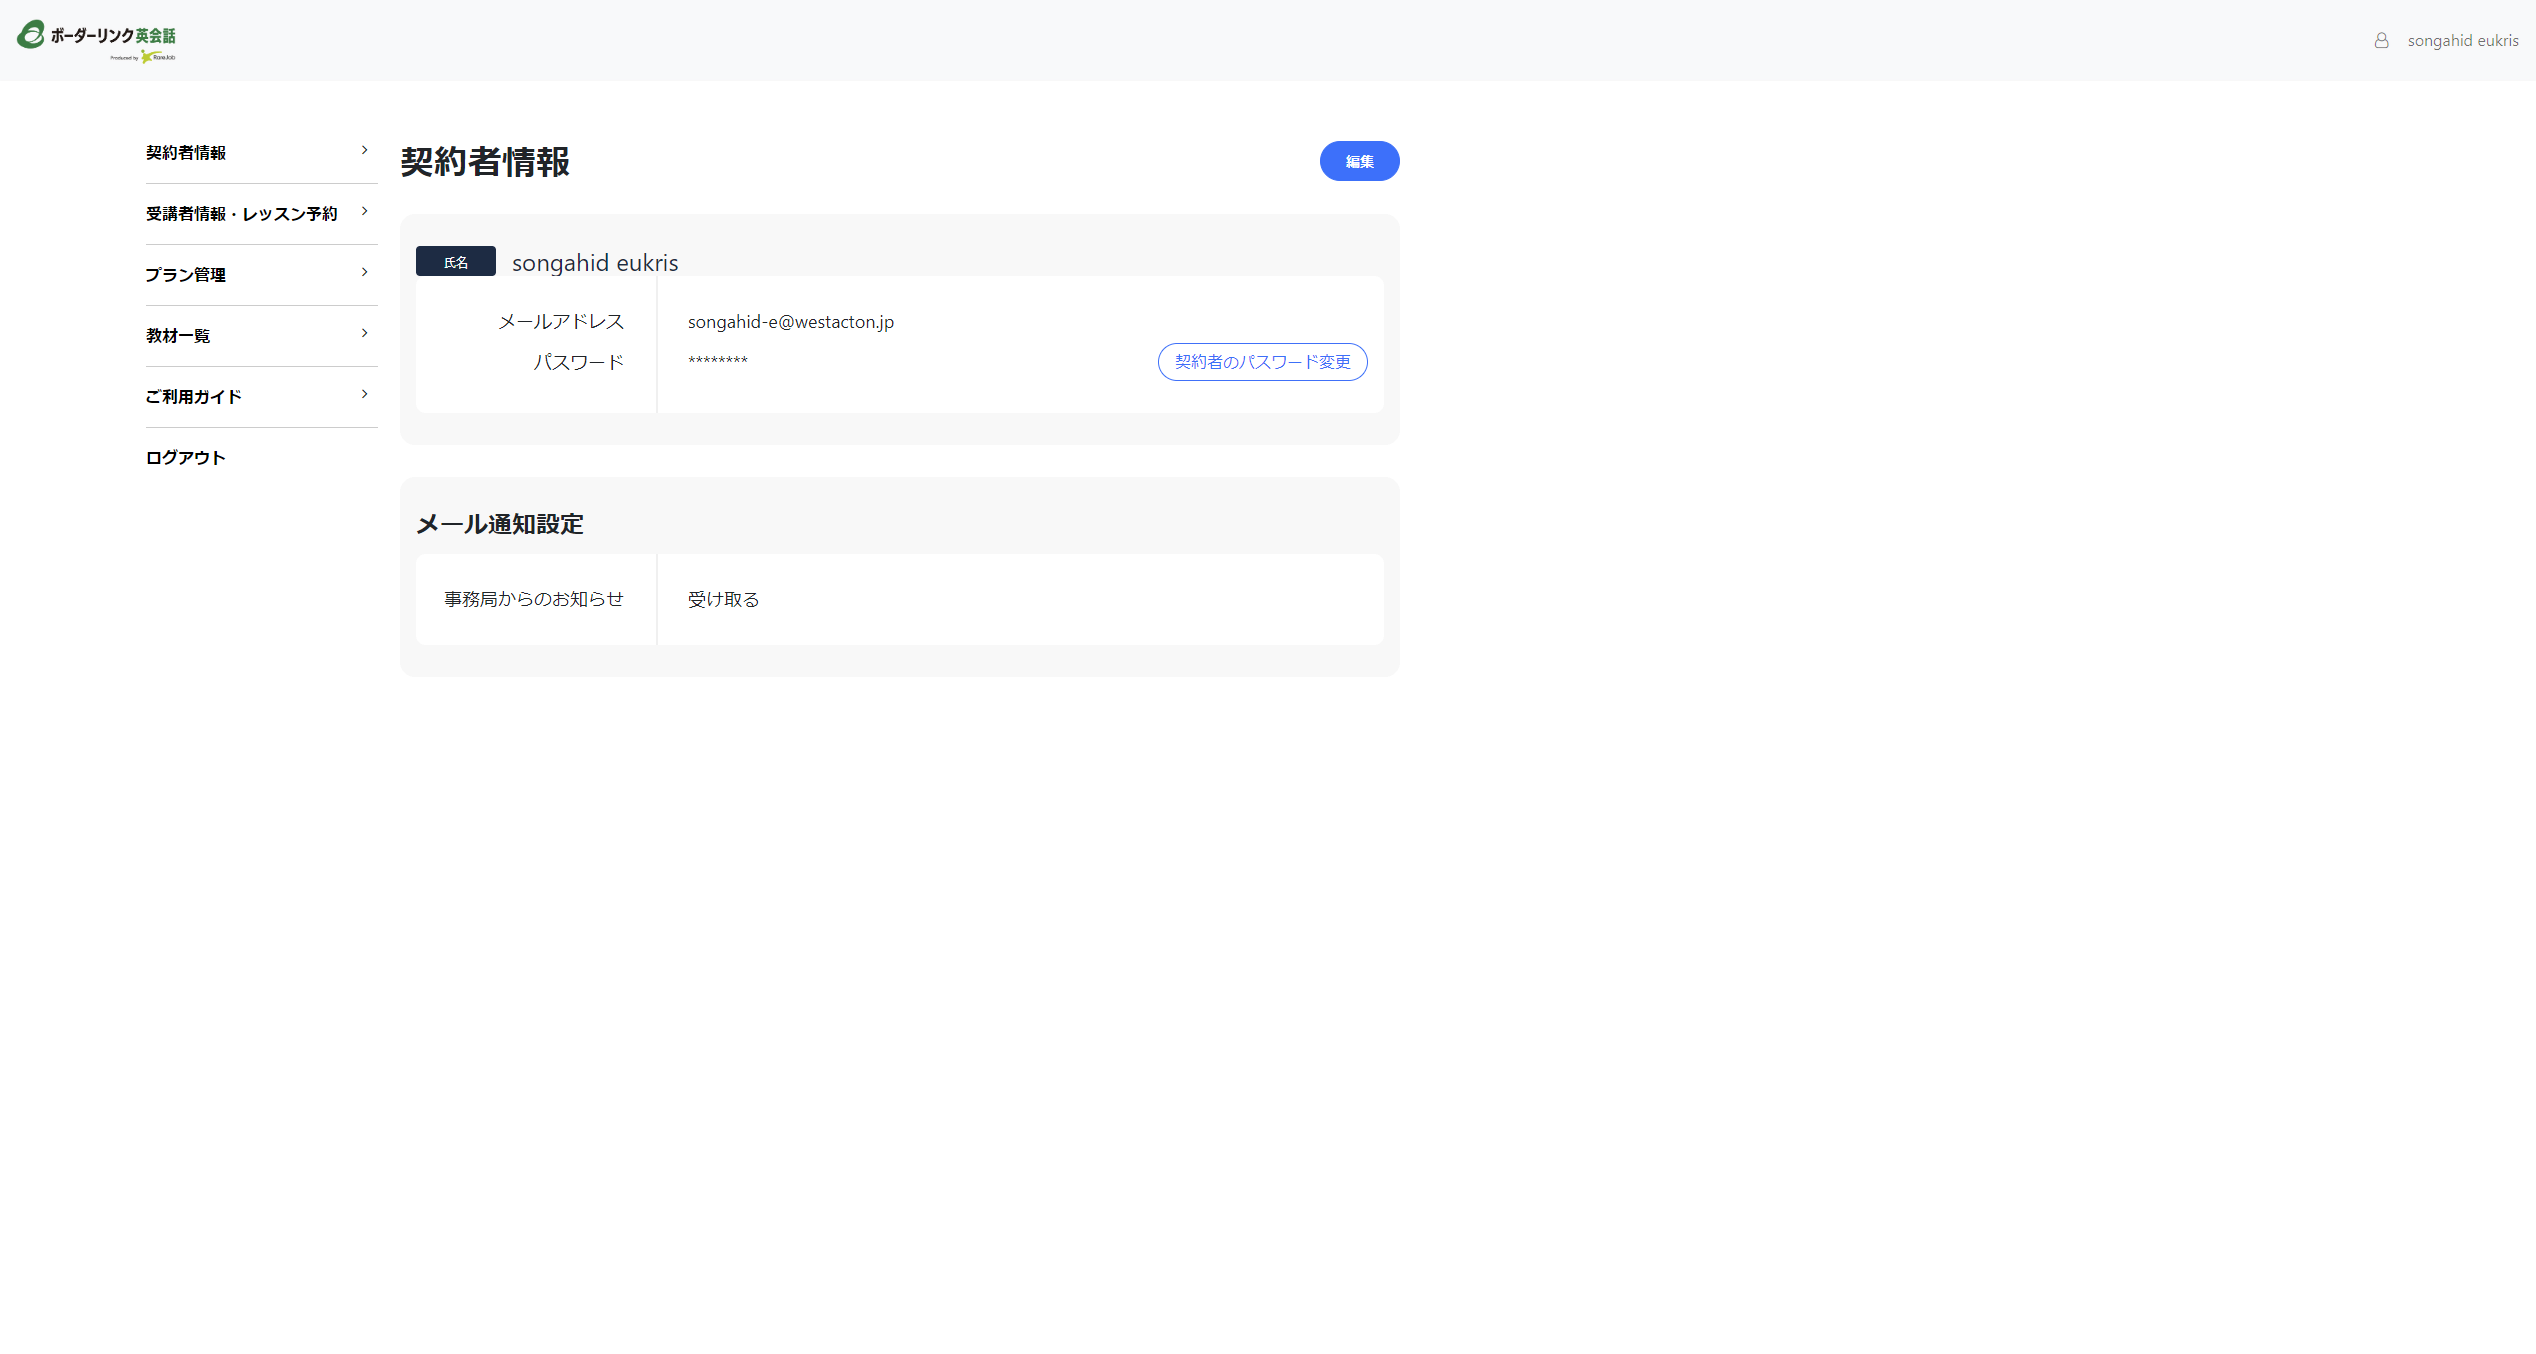Expand the chevron next to プラン管理
Viewport: 2536px width, 1354px height.
click(365, 272)
